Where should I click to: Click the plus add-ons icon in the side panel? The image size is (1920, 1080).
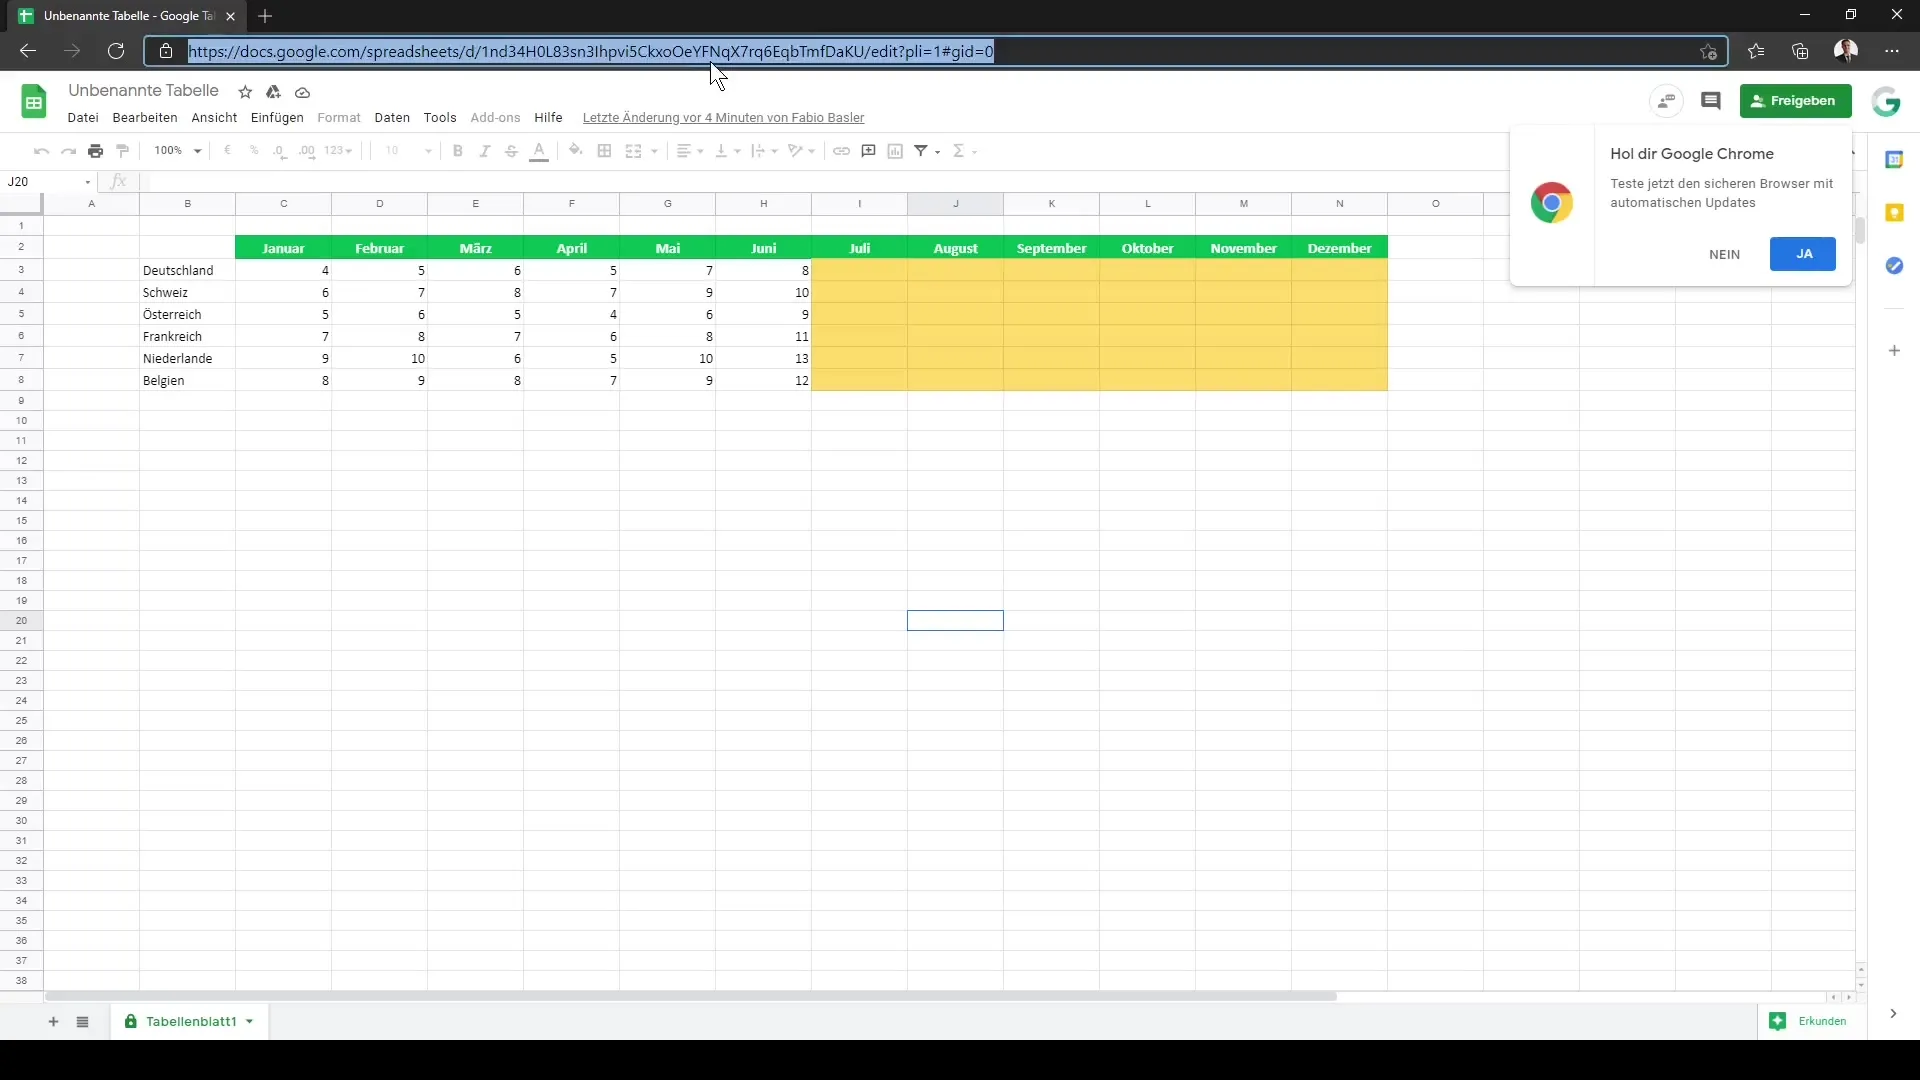click(1894, 351)
